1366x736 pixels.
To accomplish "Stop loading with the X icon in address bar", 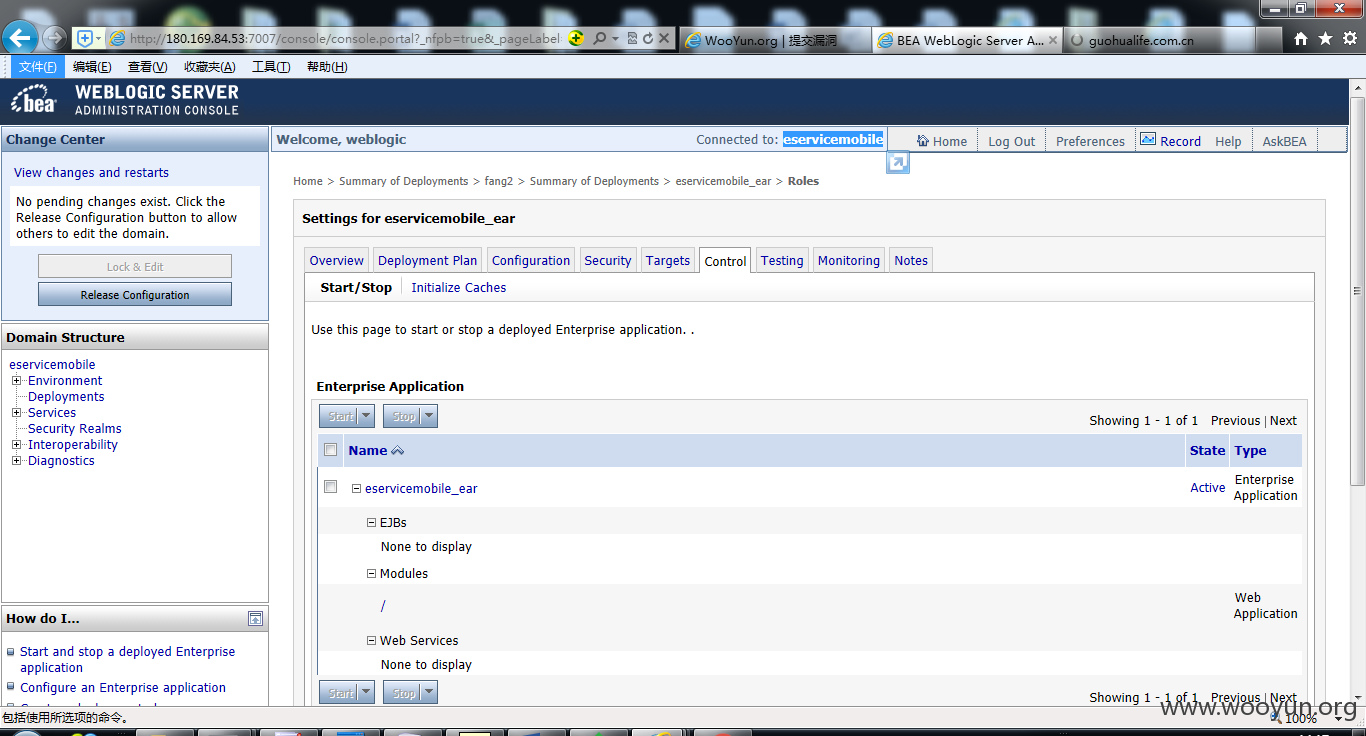I will (x=664, y=38).
